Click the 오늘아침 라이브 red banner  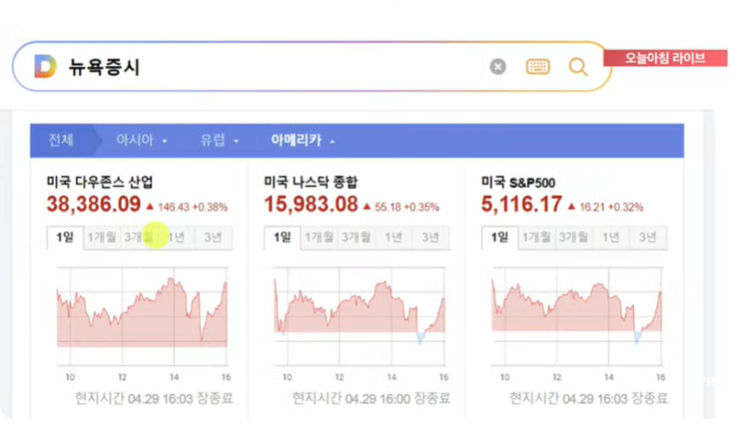pos(665,58)
